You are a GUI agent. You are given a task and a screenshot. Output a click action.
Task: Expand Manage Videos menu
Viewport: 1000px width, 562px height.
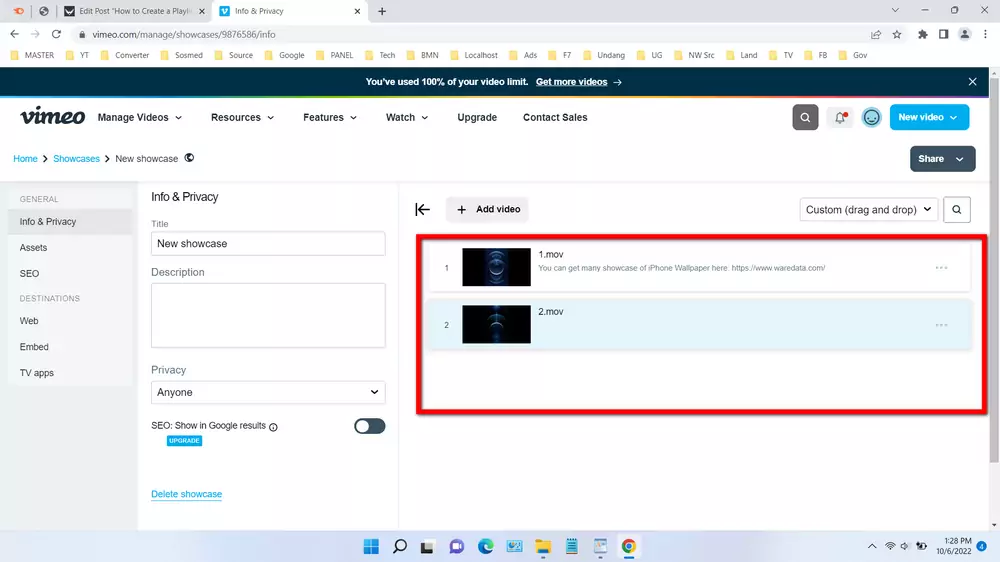(140, 117)
